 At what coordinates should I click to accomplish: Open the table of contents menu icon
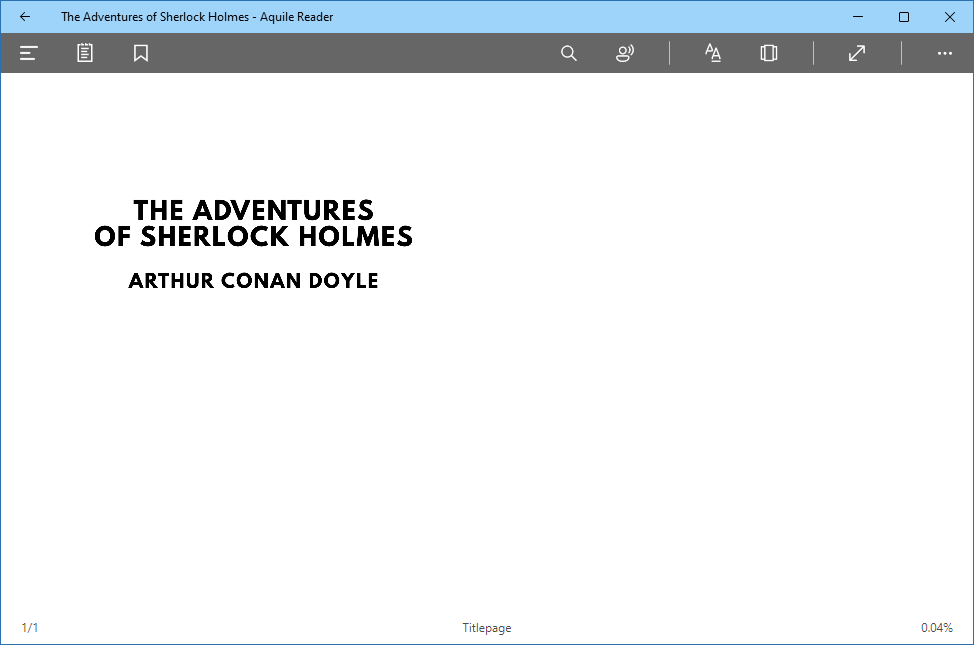click(29, 53)
